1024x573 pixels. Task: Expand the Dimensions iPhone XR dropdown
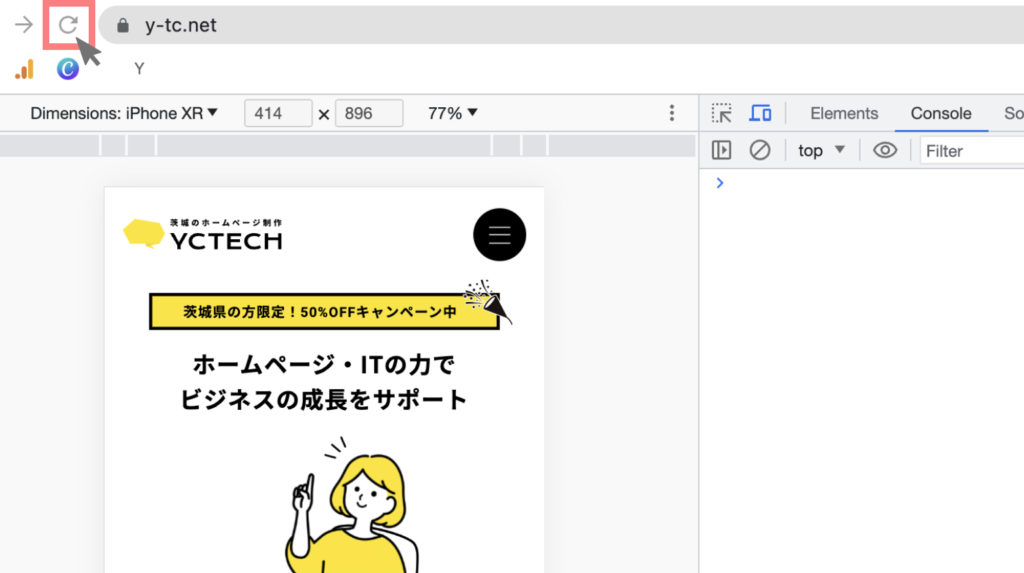(124, 113)
